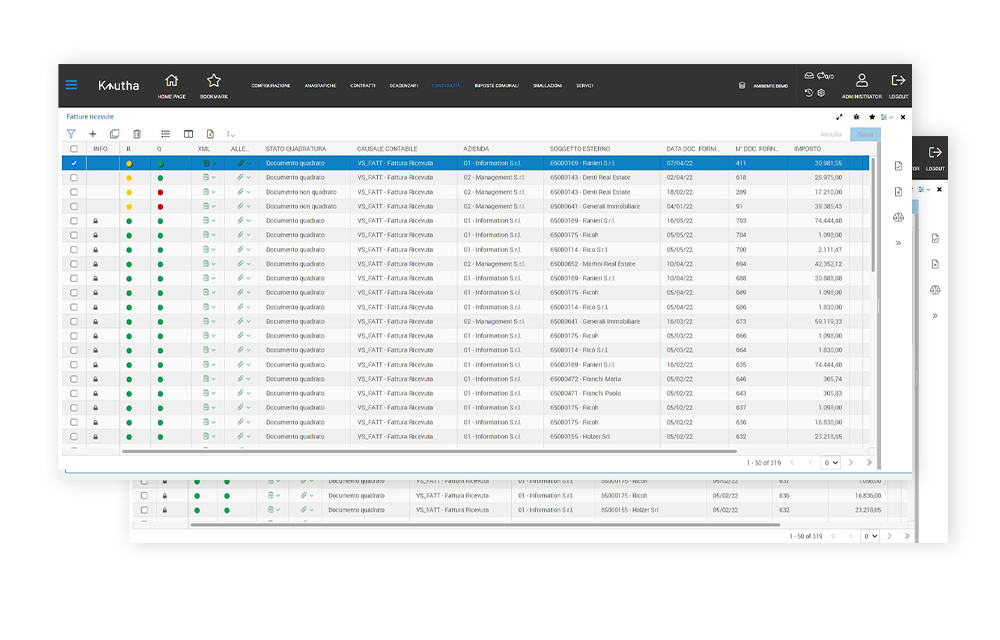Add a new invoice with plus icon
Image resolution: width=1000 pixels, height=640 pixels.
pos(93,133)
